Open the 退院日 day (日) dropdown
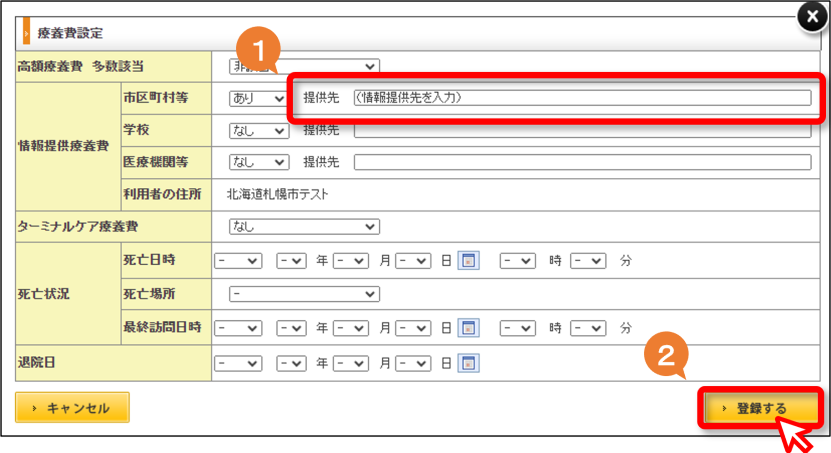The height and width of the screenshot is (453, 831). (413, 363)
